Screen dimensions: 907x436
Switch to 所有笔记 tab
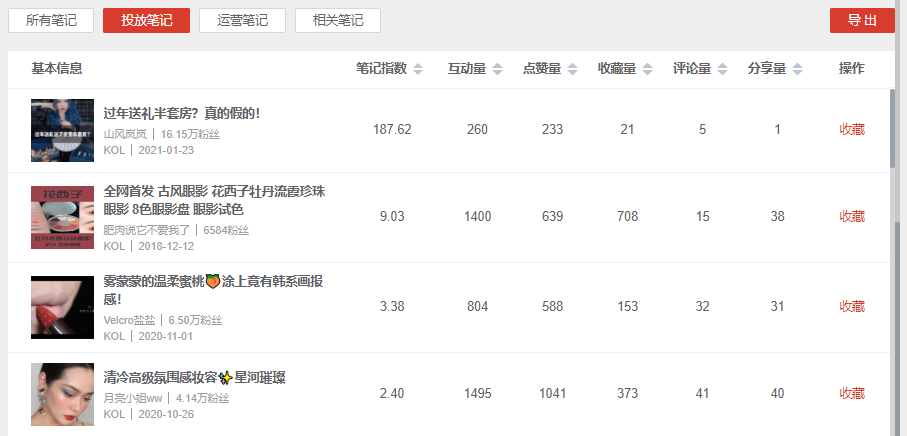click(x=51, y=20)
